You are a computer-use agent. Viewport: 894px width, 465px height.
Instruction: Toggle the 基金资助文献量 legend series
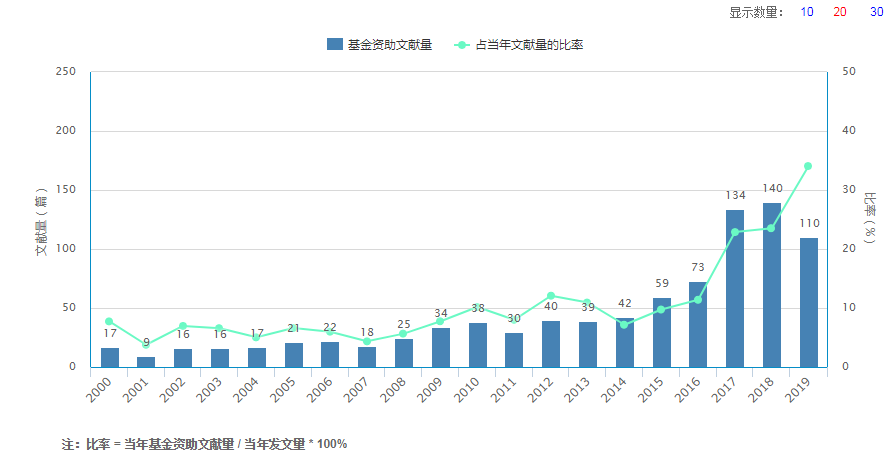pos(379,44)
